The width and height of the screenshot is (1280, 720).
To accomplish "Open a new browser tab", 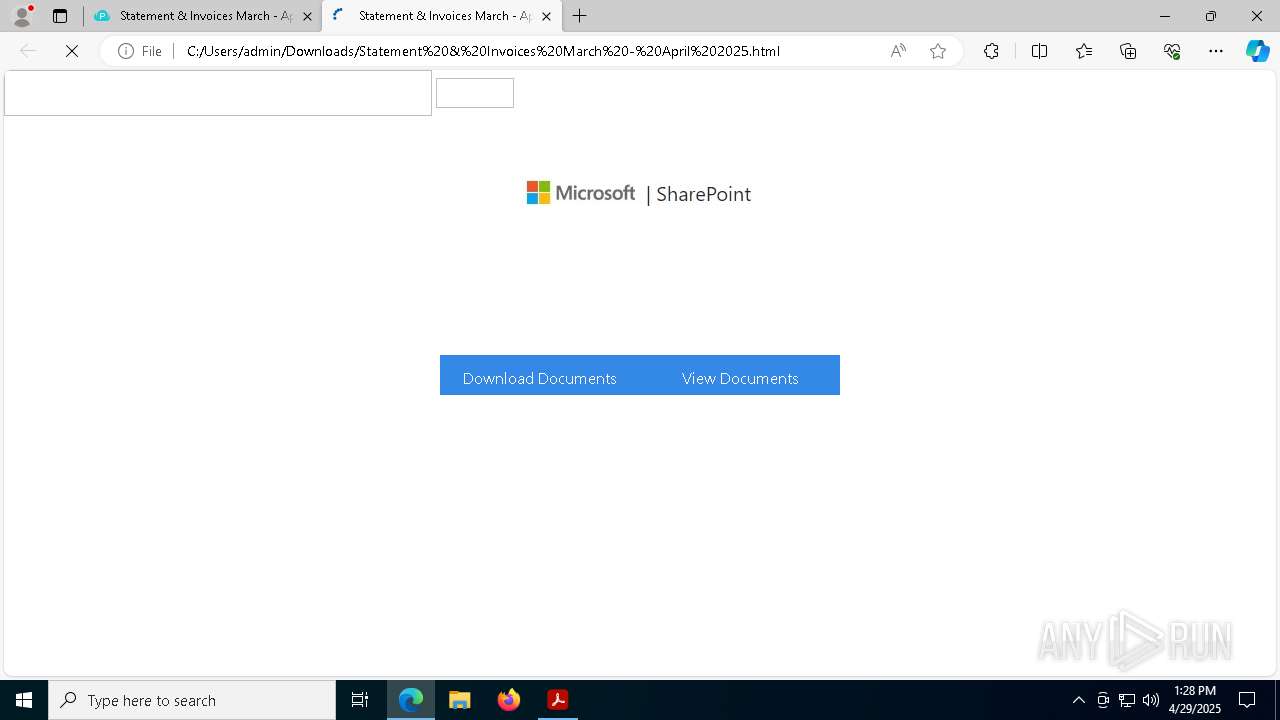I will (580, 16).
